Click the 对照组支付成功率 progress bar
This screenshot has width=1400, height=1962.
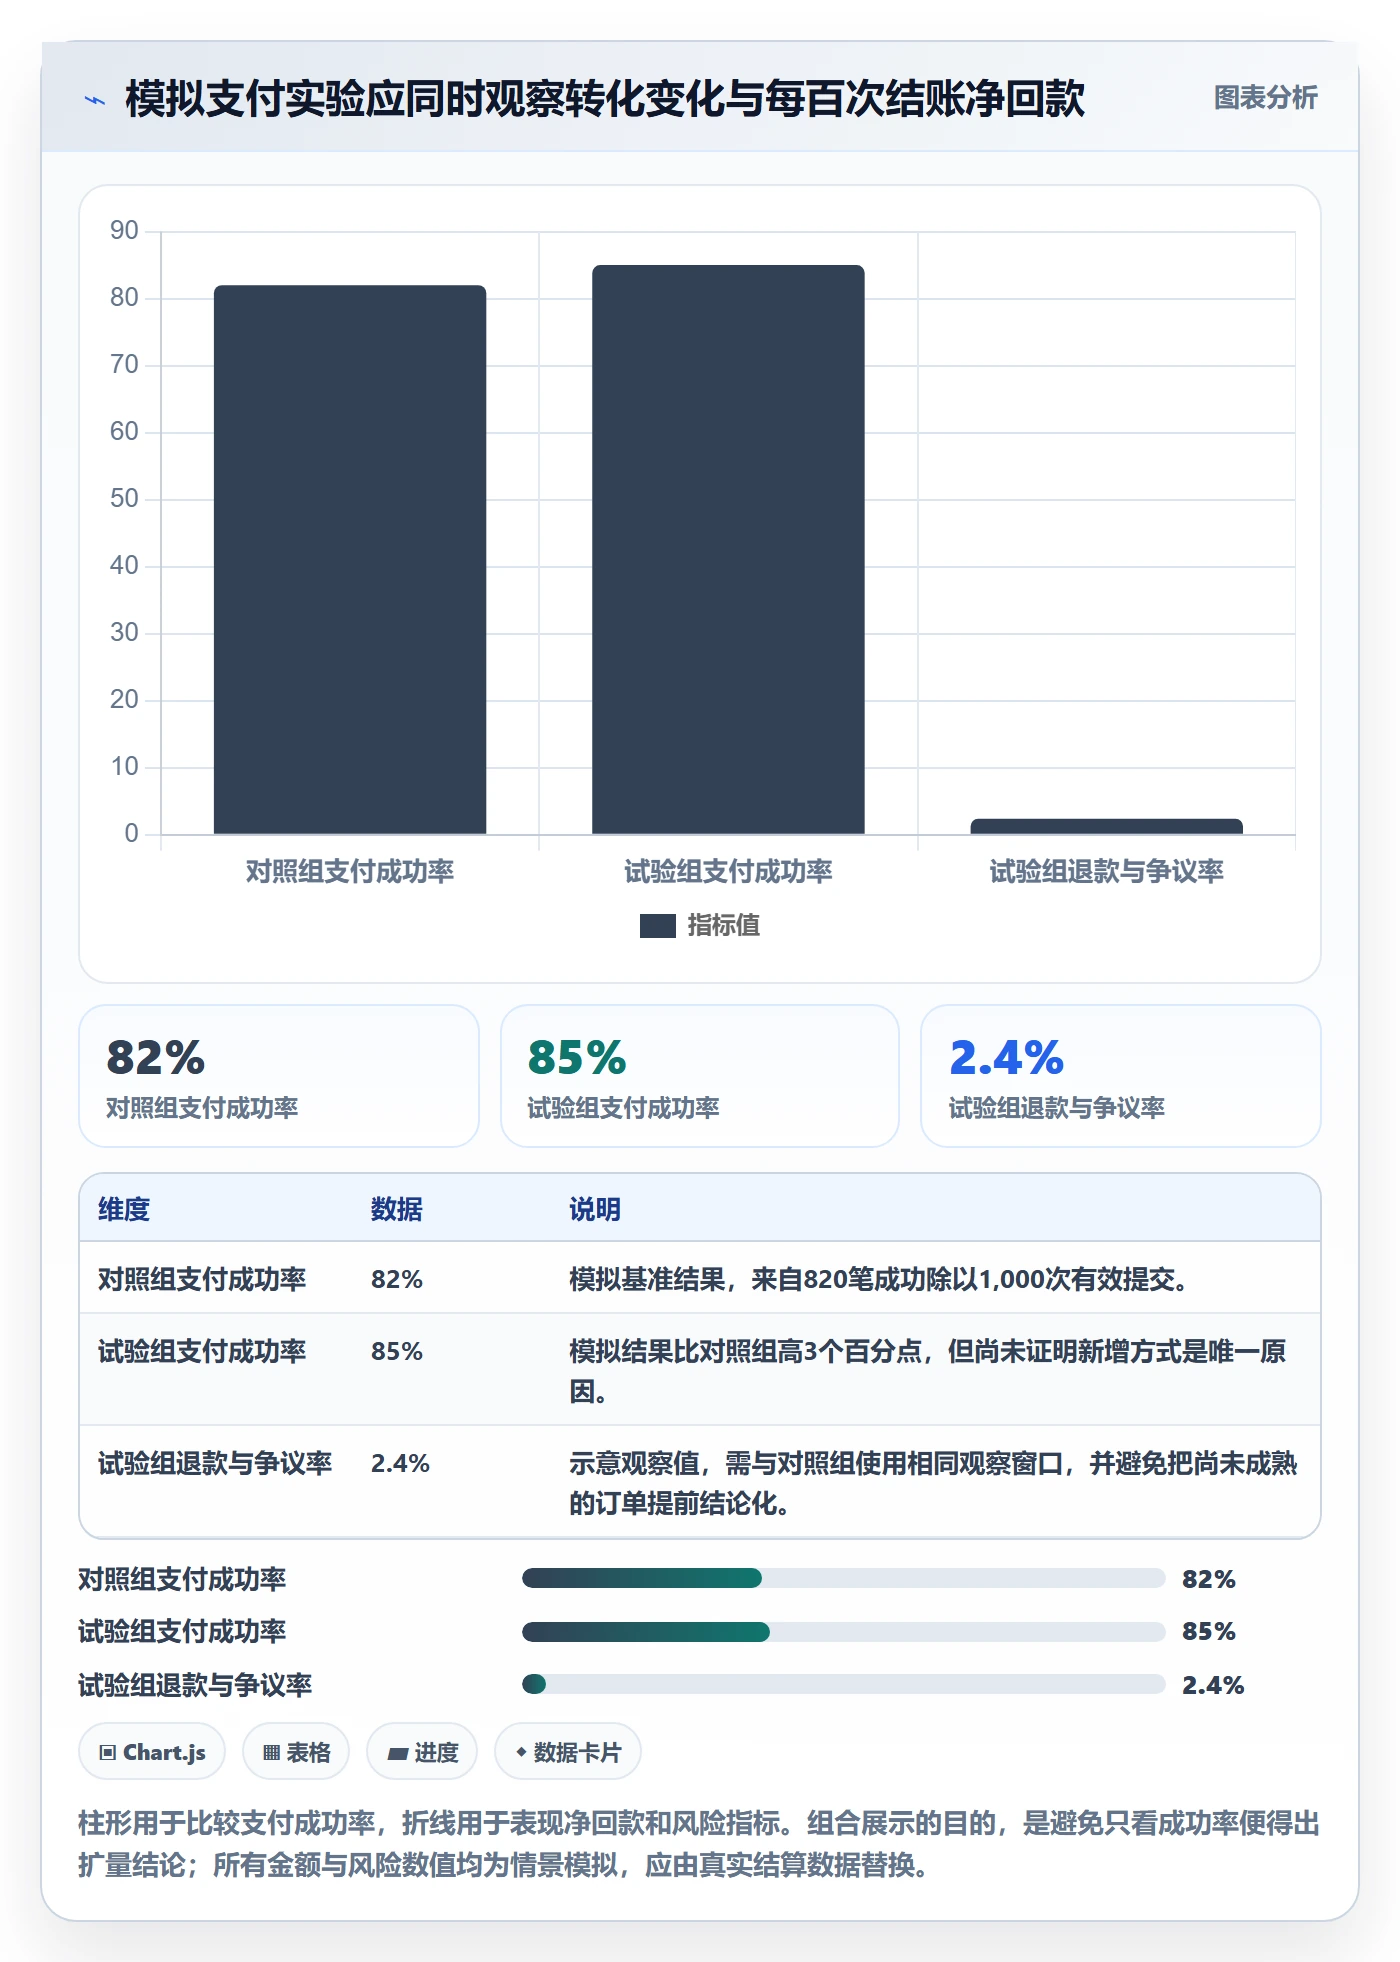[843, 1578]
